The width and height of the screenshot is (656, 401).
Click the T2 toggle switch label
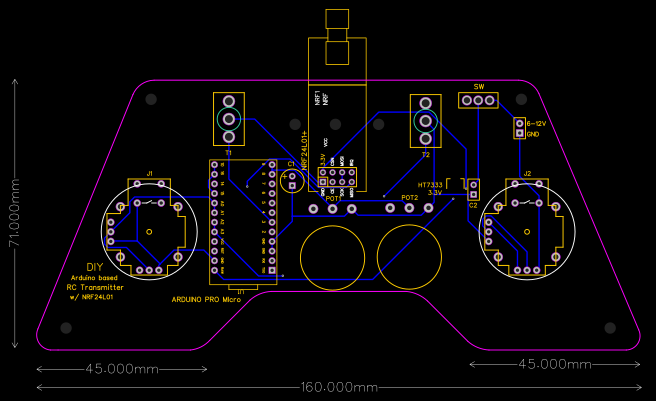point(425,155)
